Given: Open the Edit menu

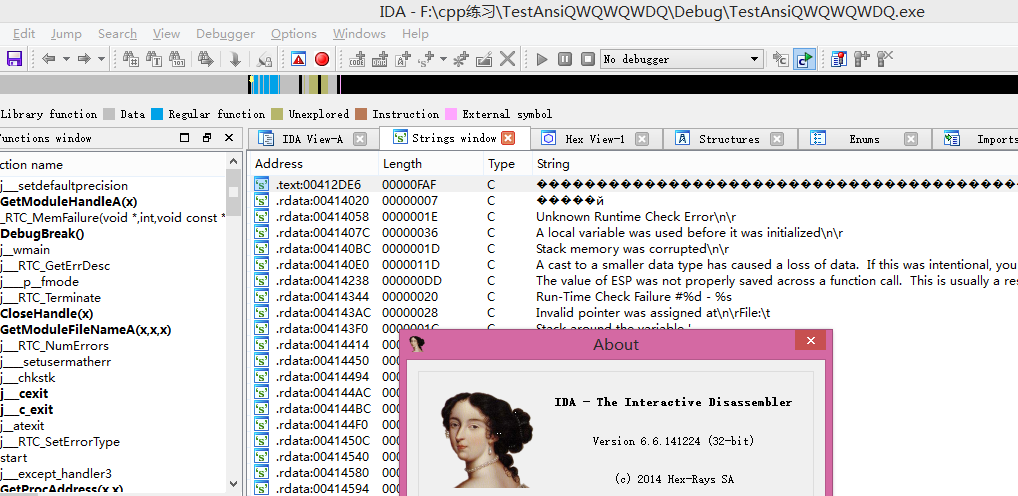Looking at the screenshot, I should (x=24, y=34).
